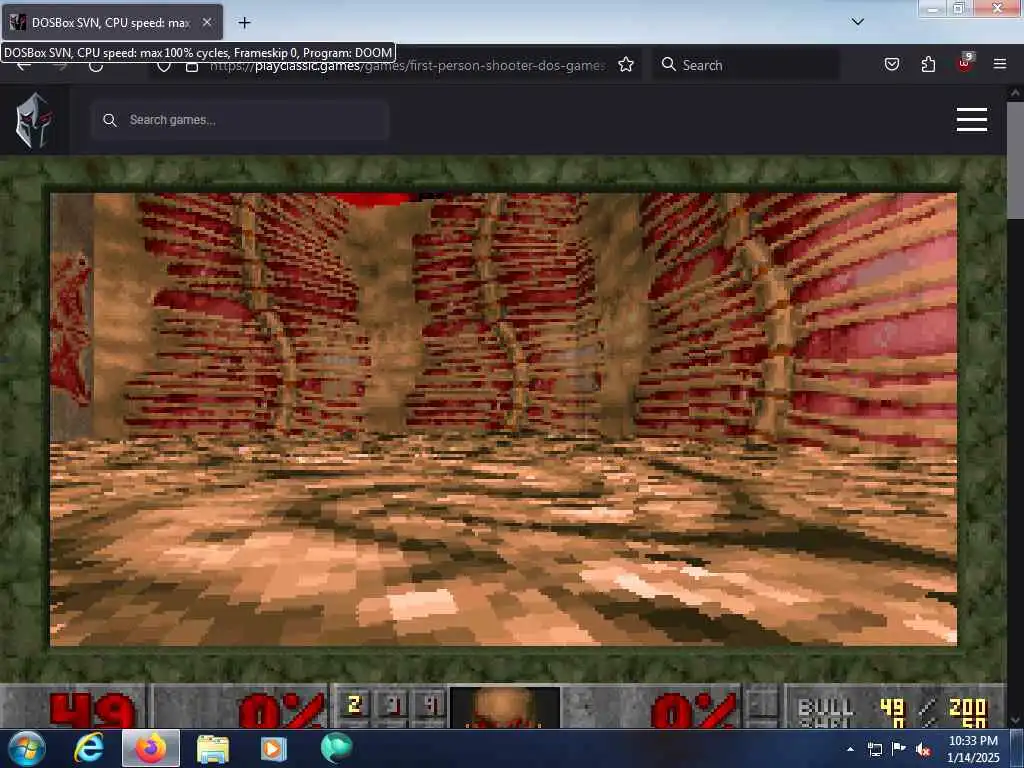1024x768 pixels.
Task: Show hidden system tray icons
Action: [850, 749]
